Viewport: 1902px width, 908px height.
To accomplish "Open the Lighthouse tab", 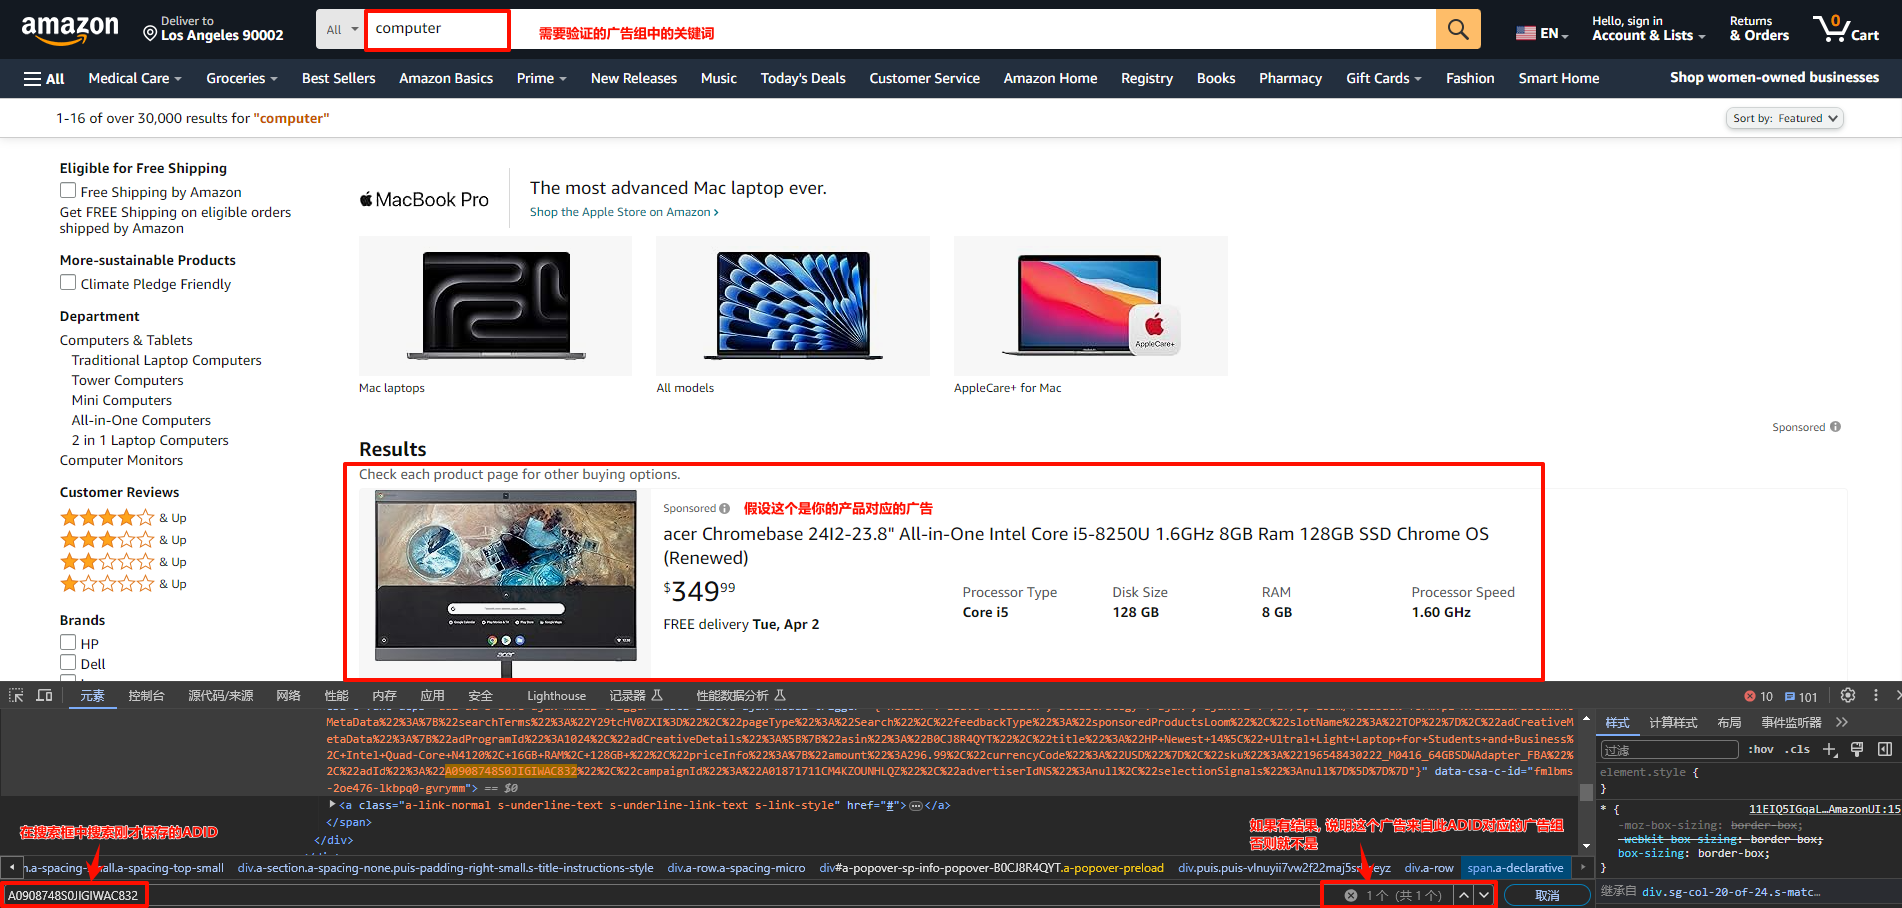I will 556,696.
